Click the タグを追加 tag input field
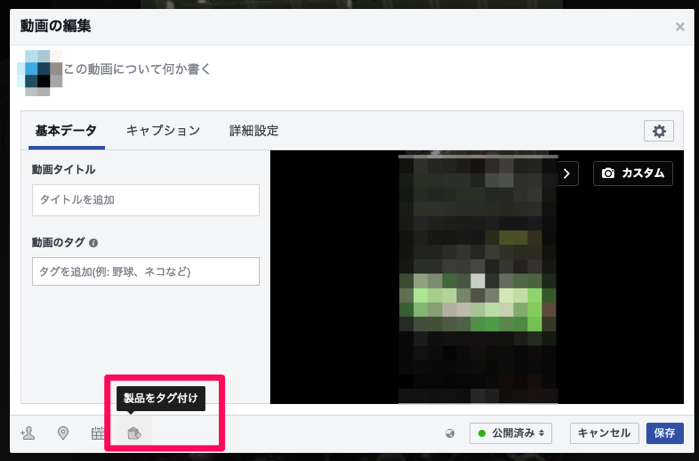699x461 pixels. point(146,272)
